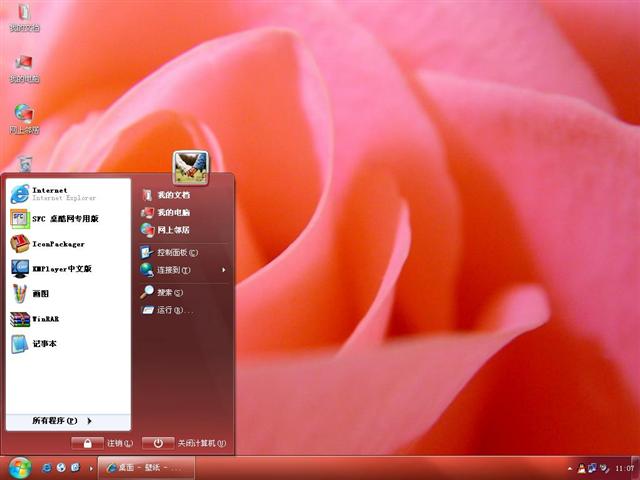This screenshot has height=480, width=640.
Task: Select the 网上邻居 desktop icon
Action: (x=24, y=117)
